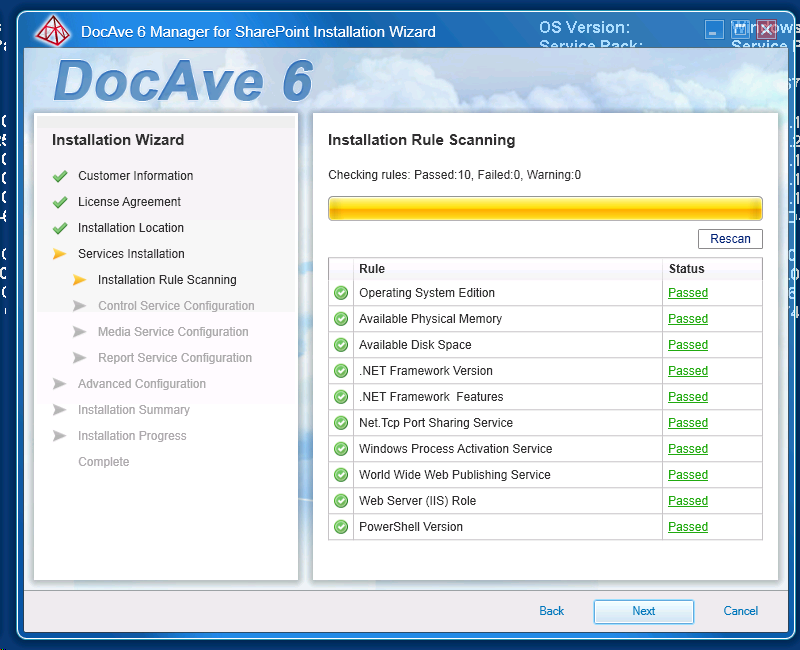This screenshot has height=650, width=800.
Task: Select Installation Location step in sidebar
Action: (131, 228)
